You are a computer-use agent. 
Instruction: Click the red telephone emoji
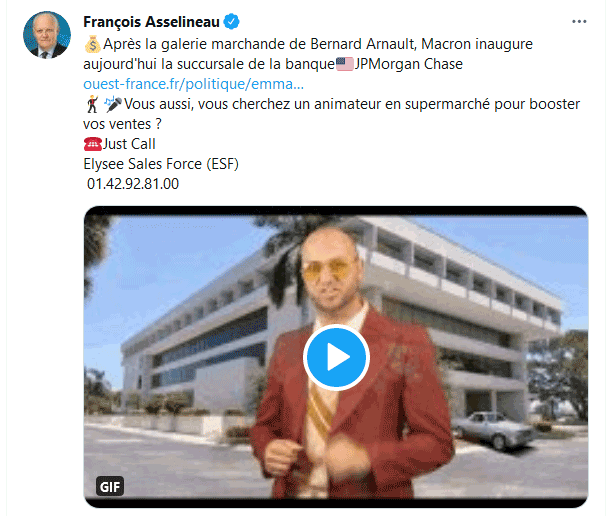(x=93, y=144)
